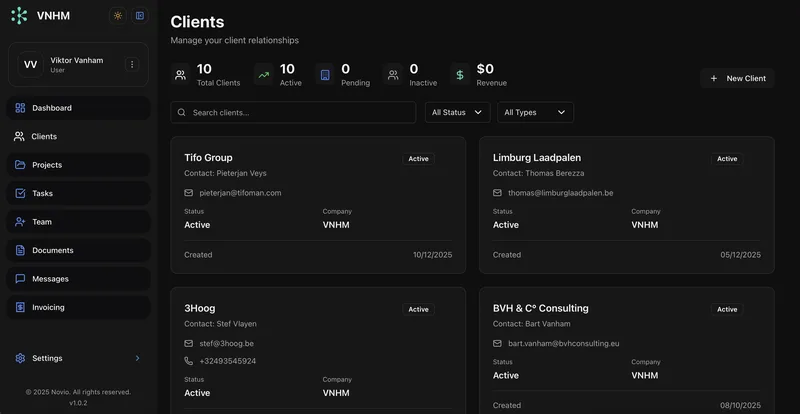This screenshot has width=800, height=414.
Task: Click the Invoicing icon in the sidebar
Action: (x=20, y=307)
